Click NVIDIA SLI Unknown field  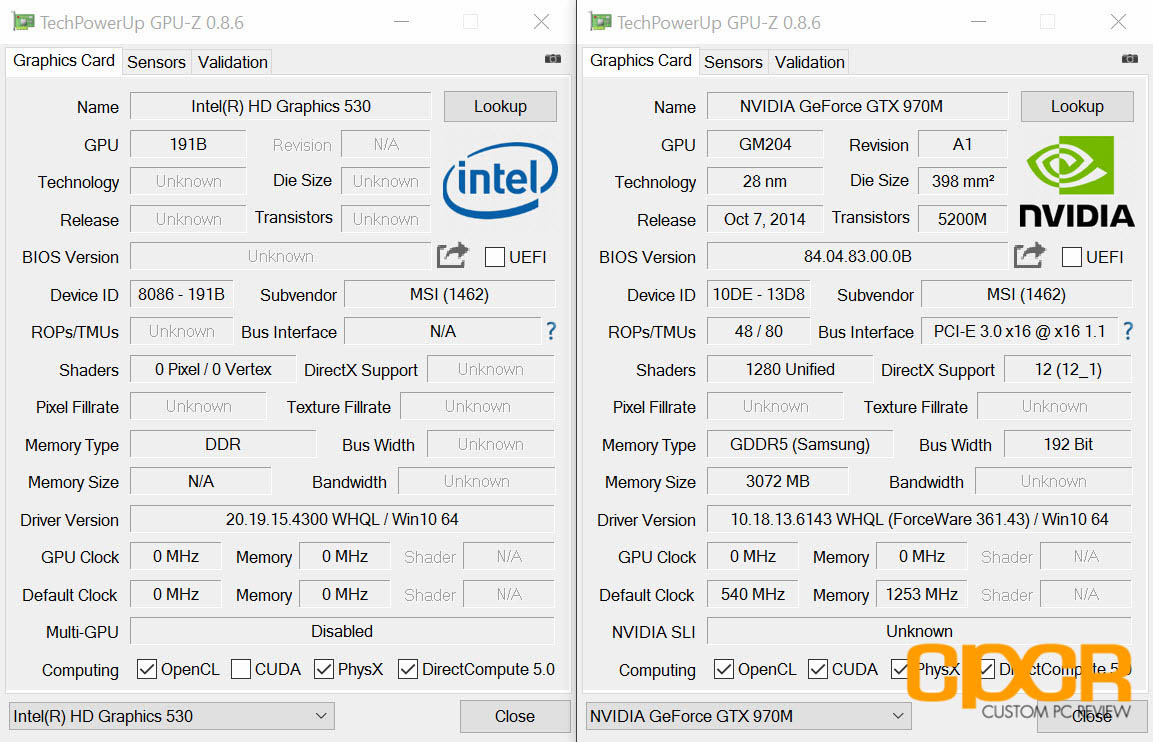(x=919, y=631)
